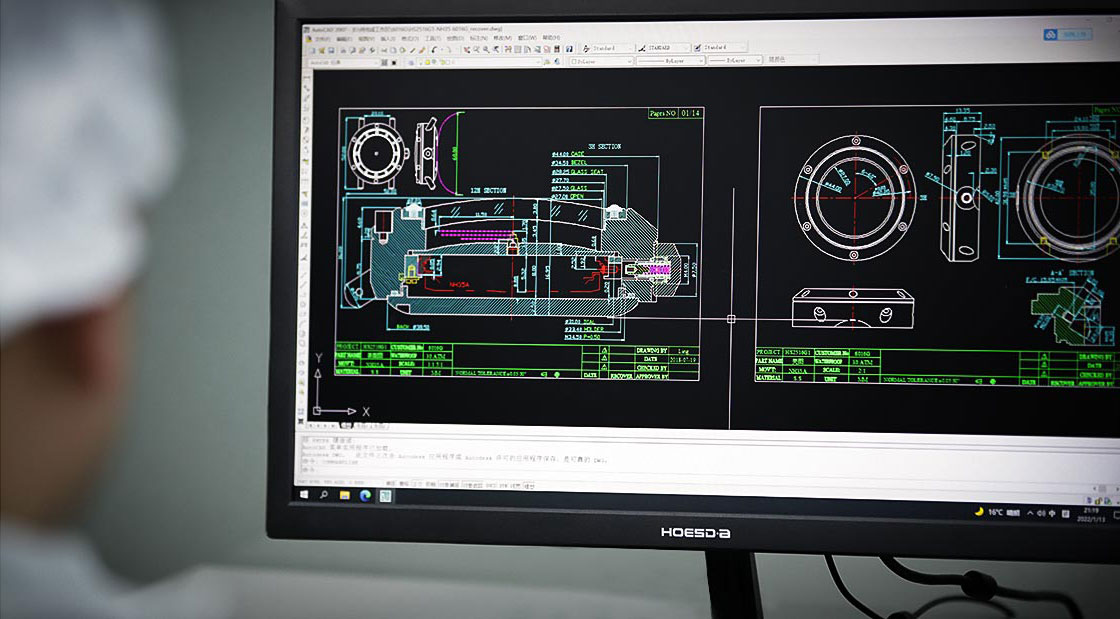1120x619 pixels.
Task: Open the 编辑(E) Edit menu
Action: [346, 39]
